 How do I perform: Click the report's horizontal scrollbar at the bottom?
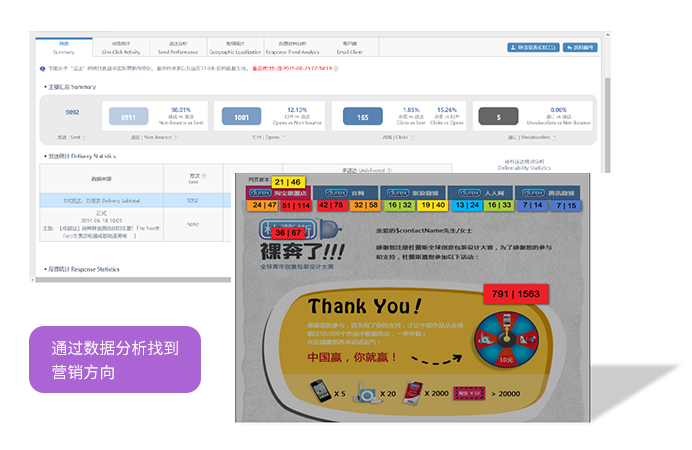pyautogui.click(x=133, y=280)
